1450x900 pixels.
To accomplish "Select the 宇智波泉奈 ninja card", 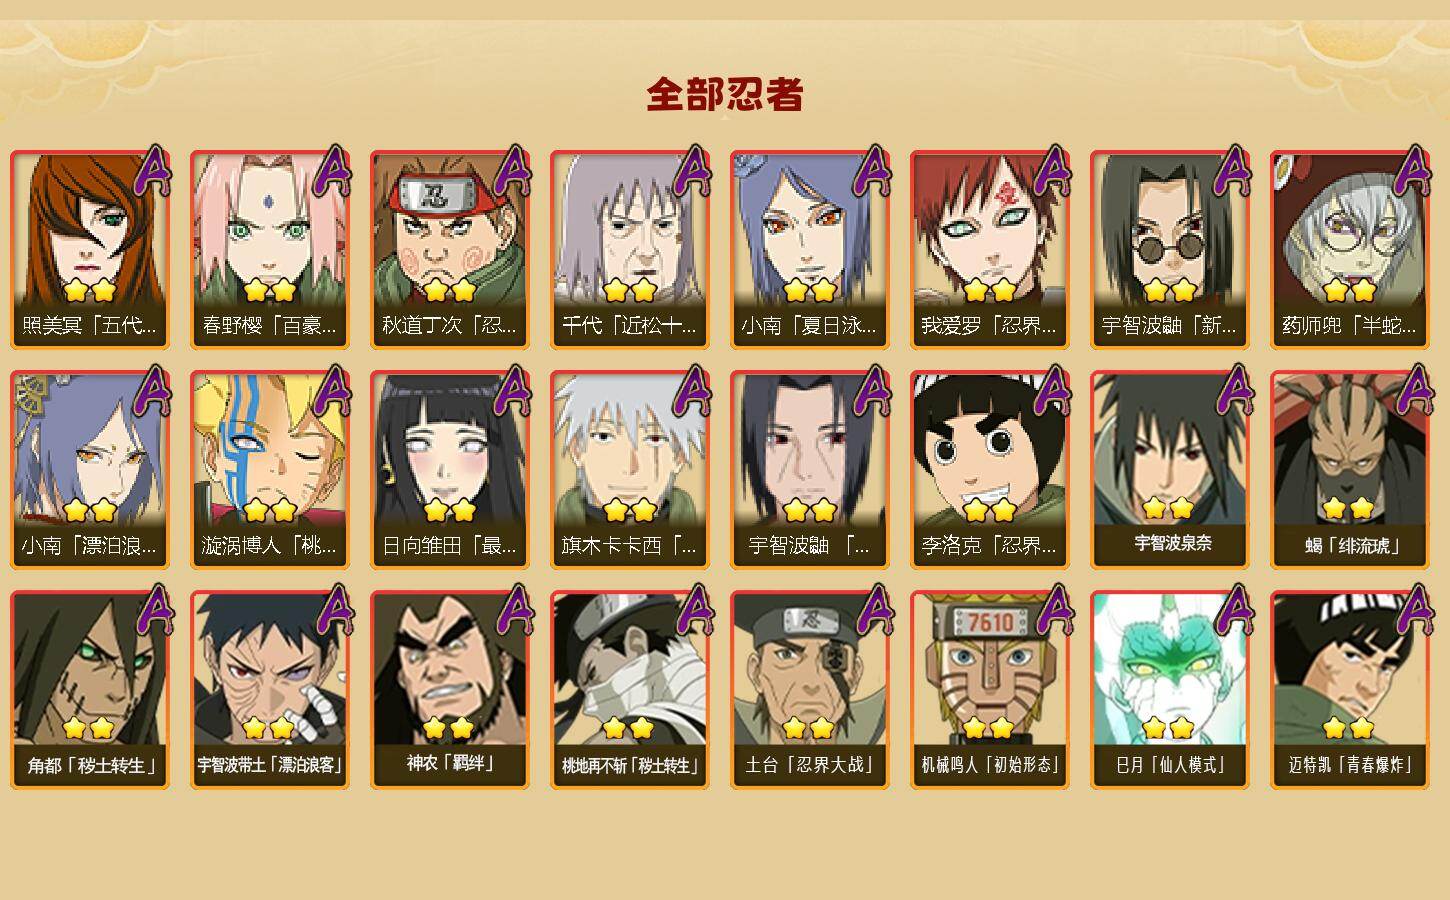I will click(1170, 470).
